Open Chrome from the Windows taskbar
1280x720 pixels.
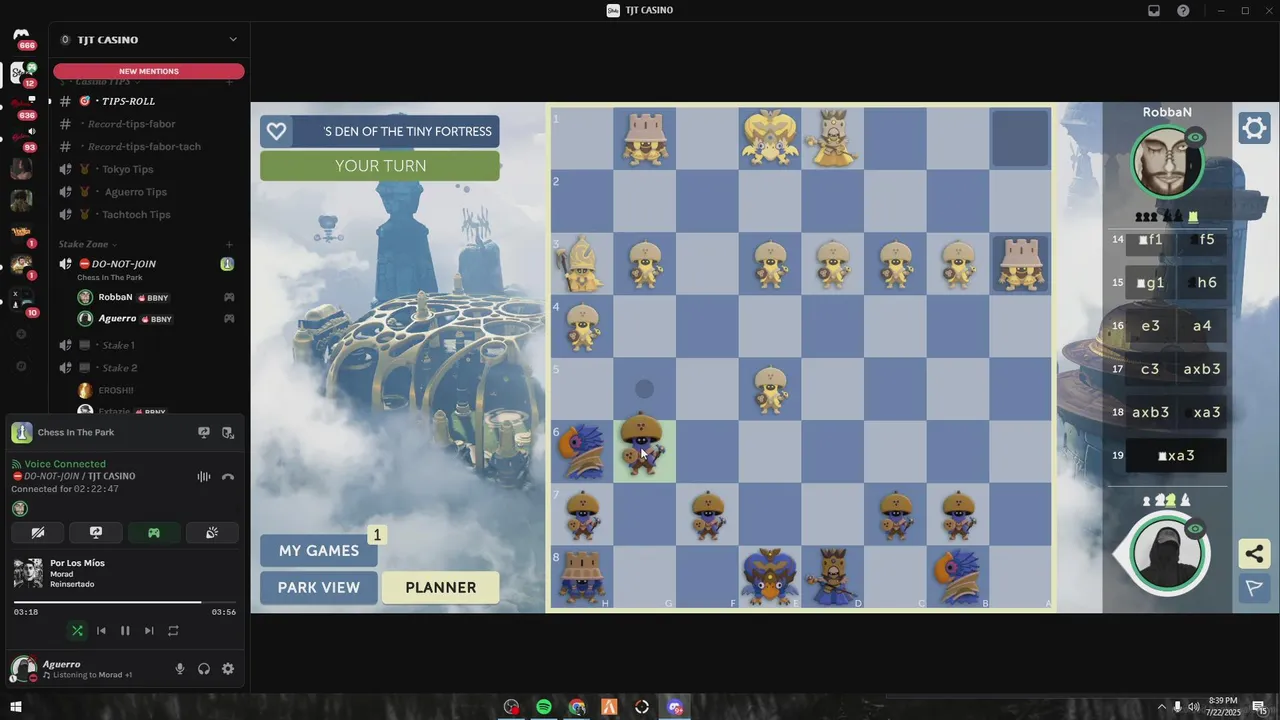pos(577,707)
